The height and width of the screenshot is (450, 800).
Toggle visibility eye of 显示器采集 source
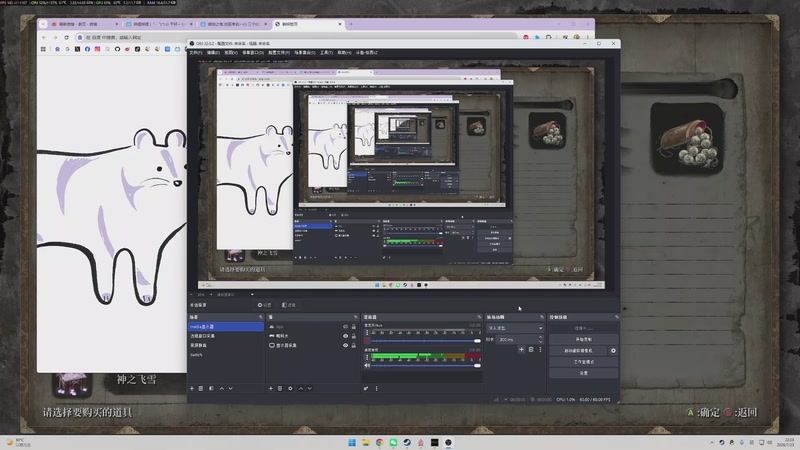345,345
